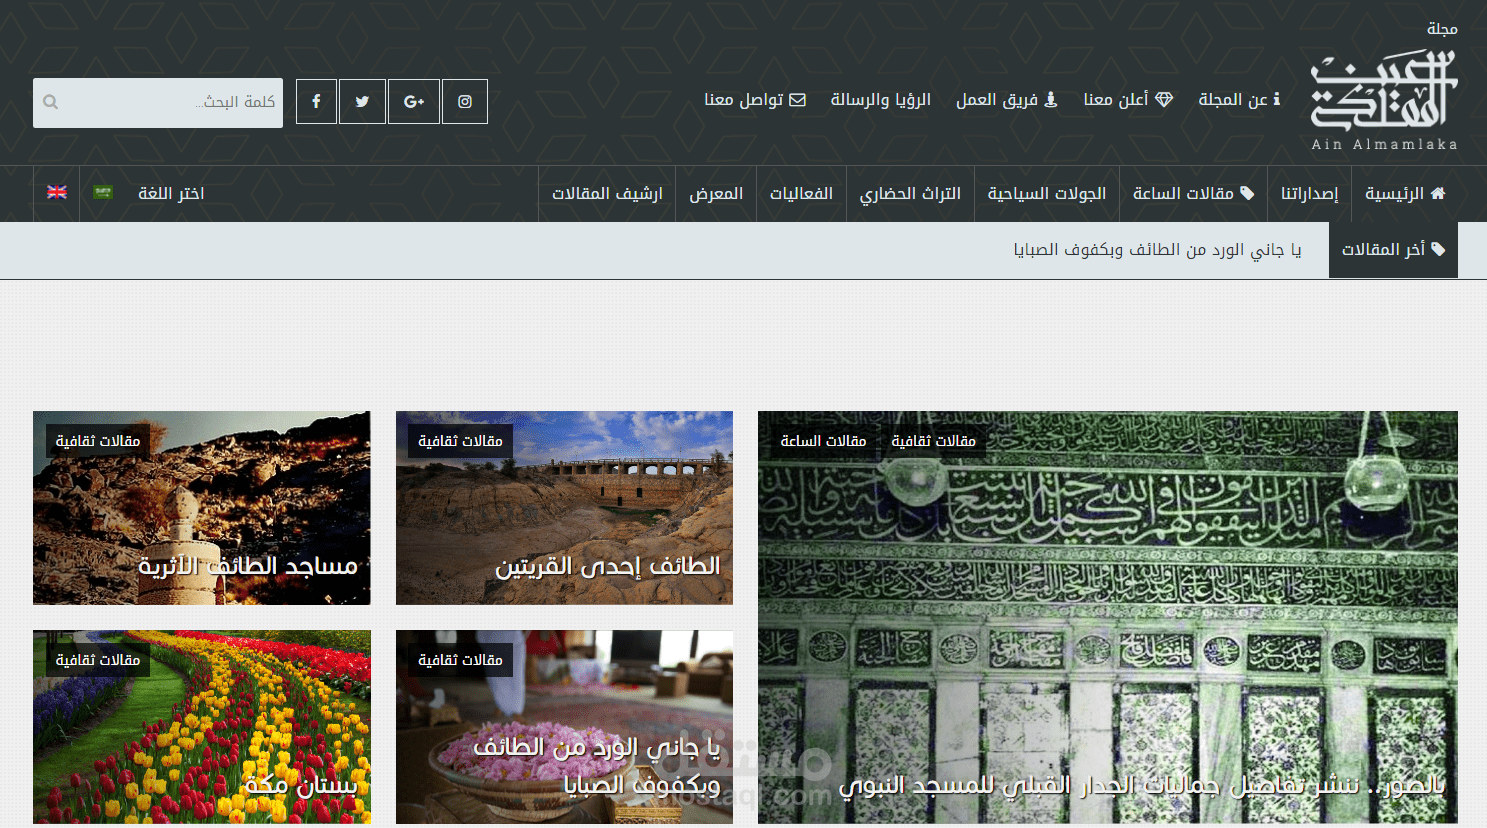
Task: Open the إصداراتنا navigation entry
Action: [x=1309, y=193]
